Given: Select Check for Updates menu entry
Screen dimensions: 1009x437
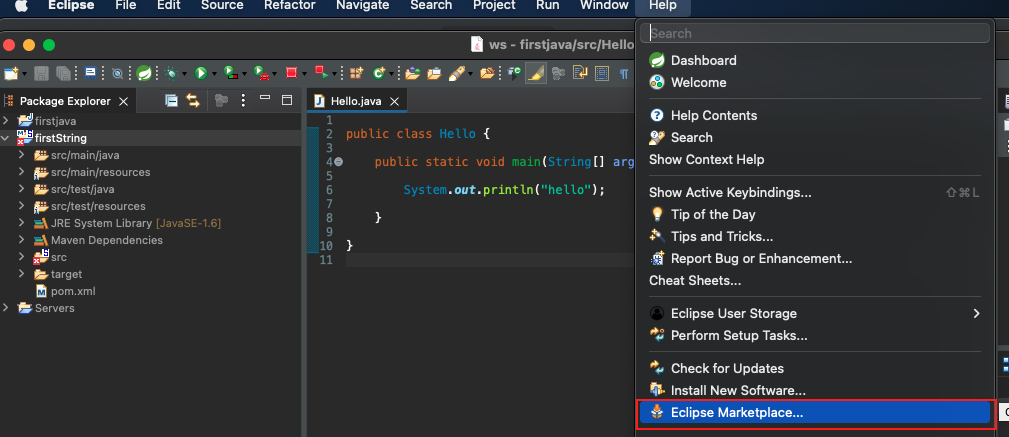Looking at the screenshot, I should coord(814,368).
